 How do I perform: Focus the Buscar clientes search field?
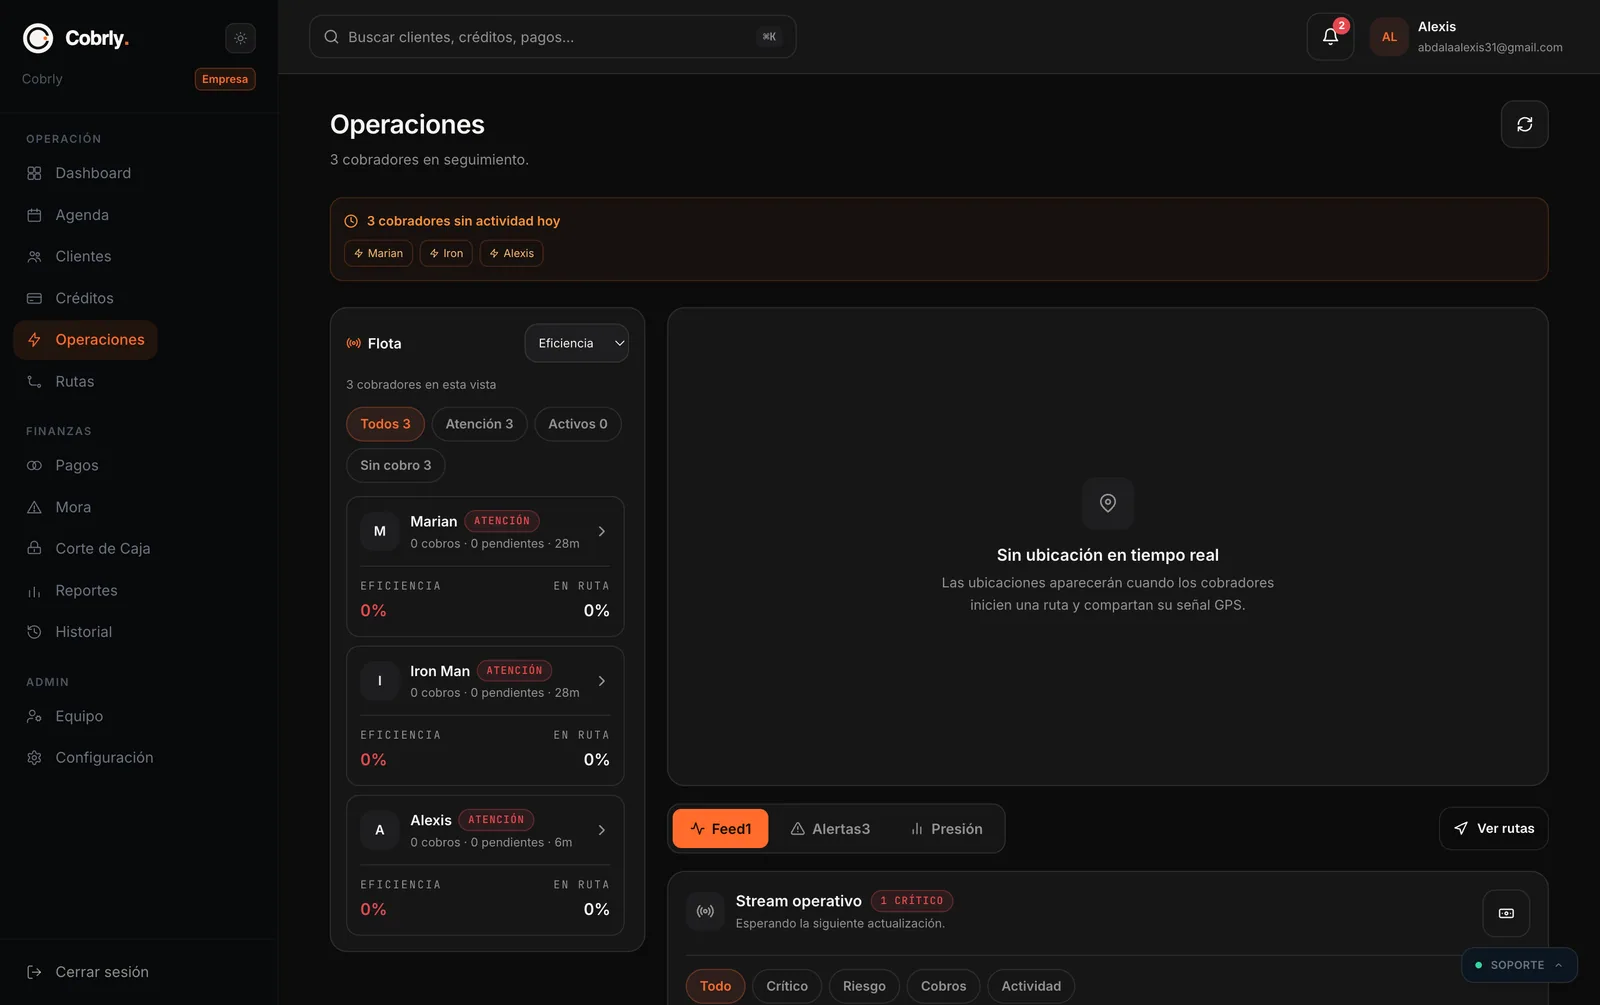point(552,37)
